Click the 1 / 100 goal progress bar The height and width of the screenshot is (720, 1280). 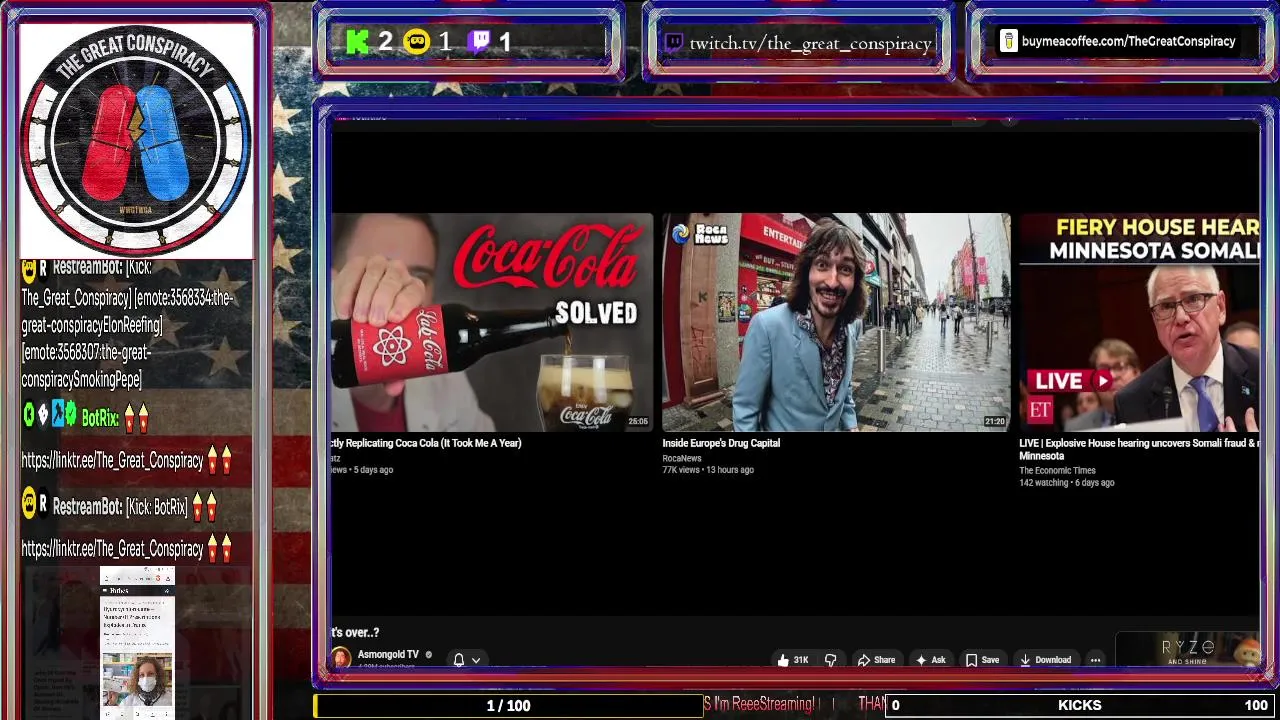click(x=508, y=705)
